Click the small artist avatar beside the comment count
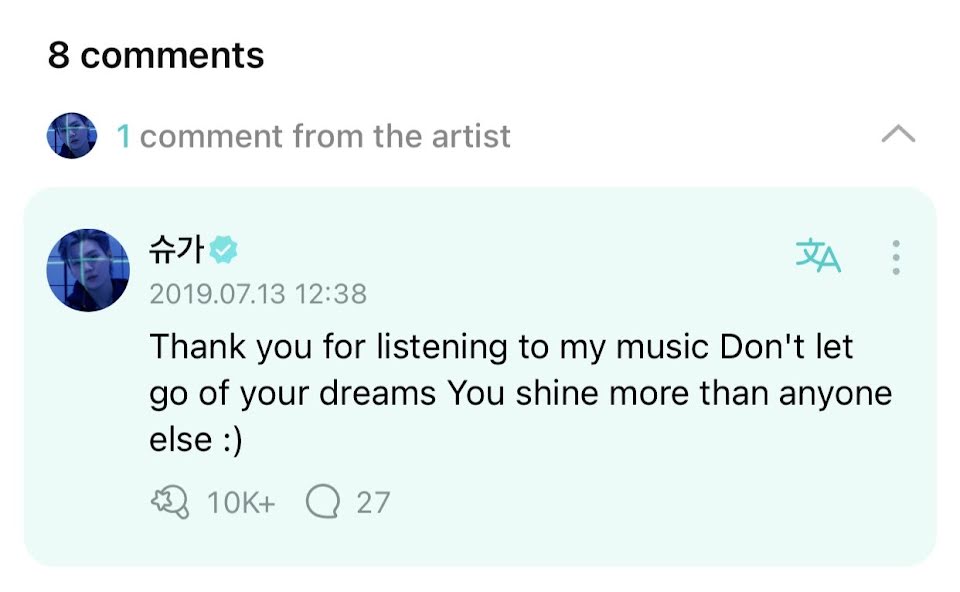This screenshot has width=960, height=592. coord(72,136)
